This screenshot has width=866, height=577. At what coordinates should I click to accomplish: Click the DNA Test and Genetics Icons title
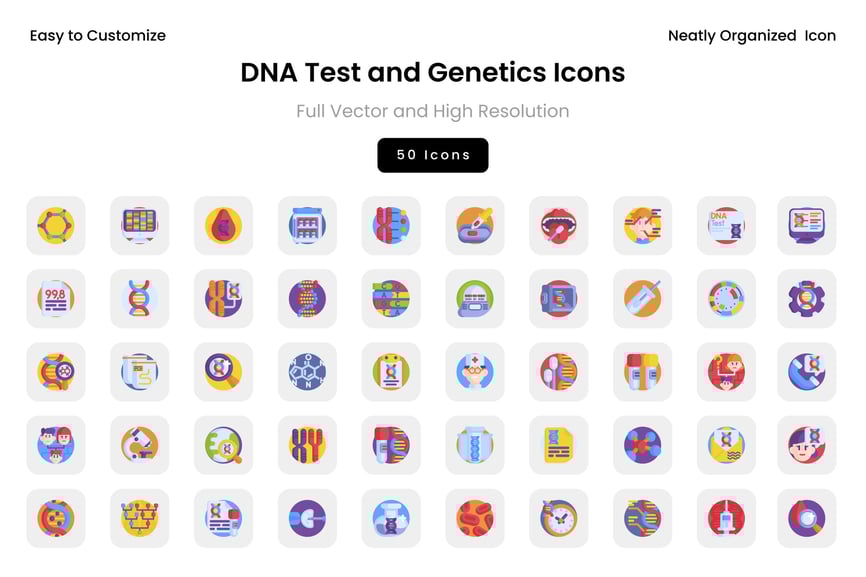[x=432, y=72]
